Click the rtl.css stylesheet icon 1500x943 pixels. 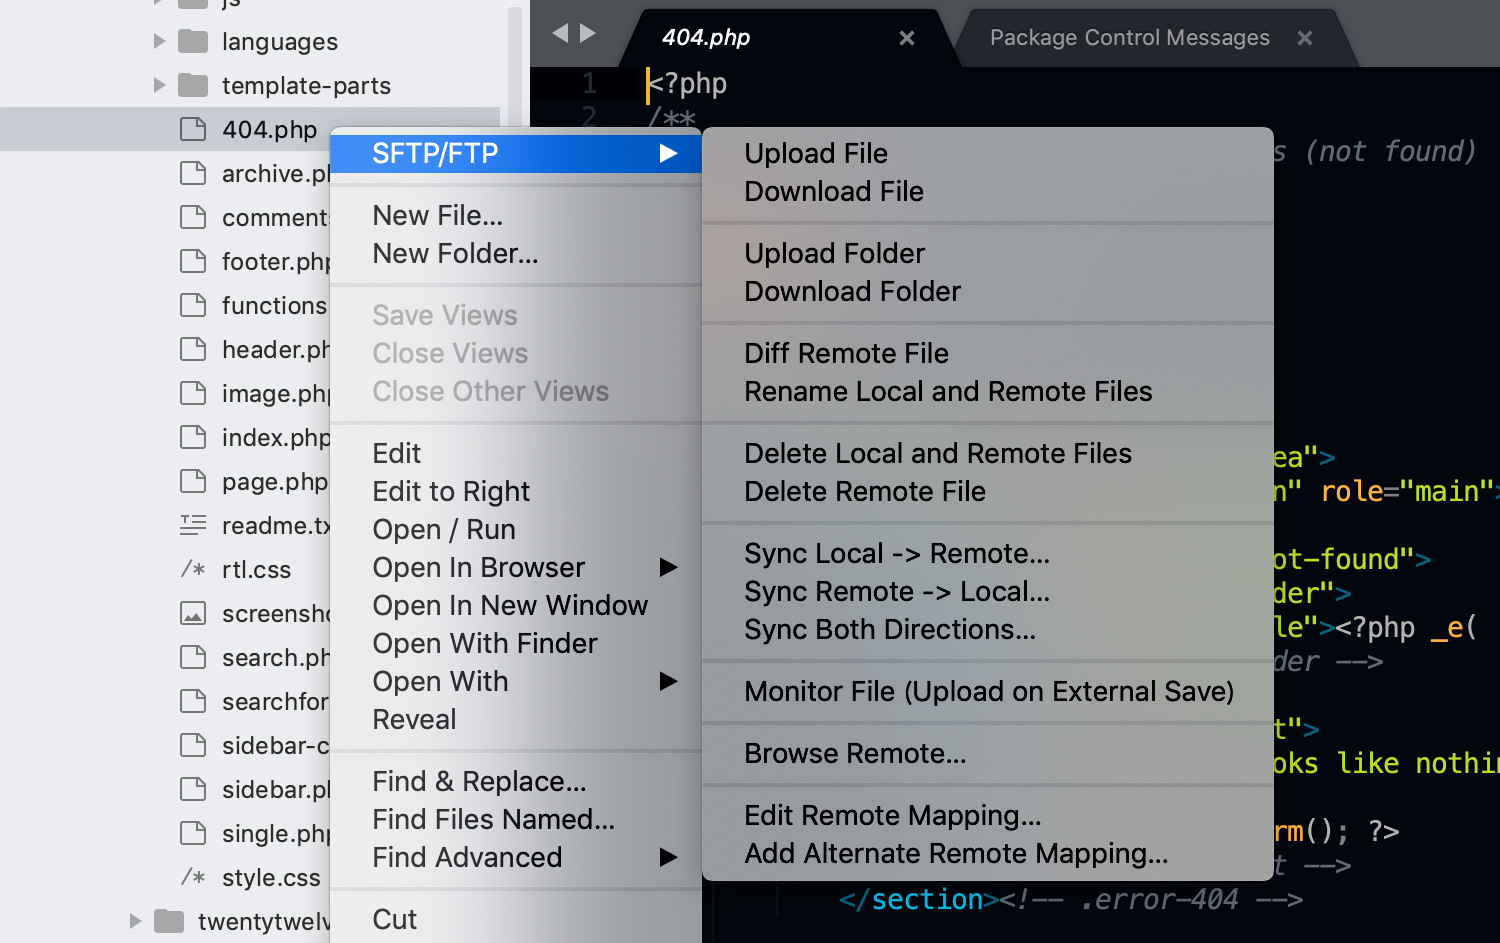pyautogui.click(x=193, y=569)
